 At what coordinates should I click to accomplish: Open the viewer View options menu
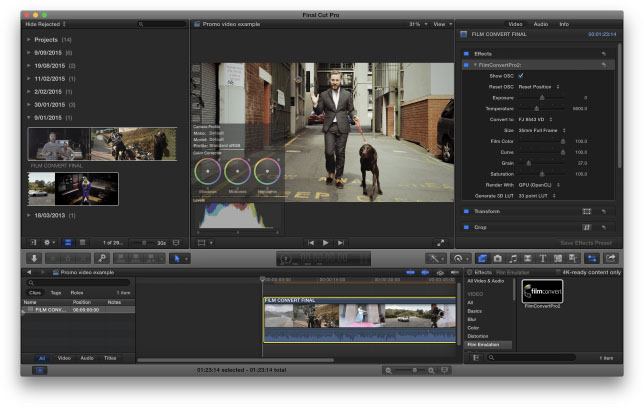click(442, 24)
